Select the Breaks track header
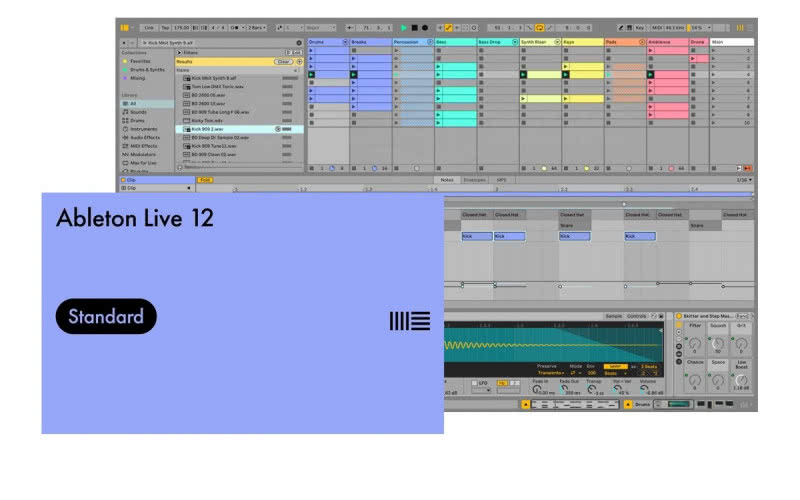 coord(370,42)
